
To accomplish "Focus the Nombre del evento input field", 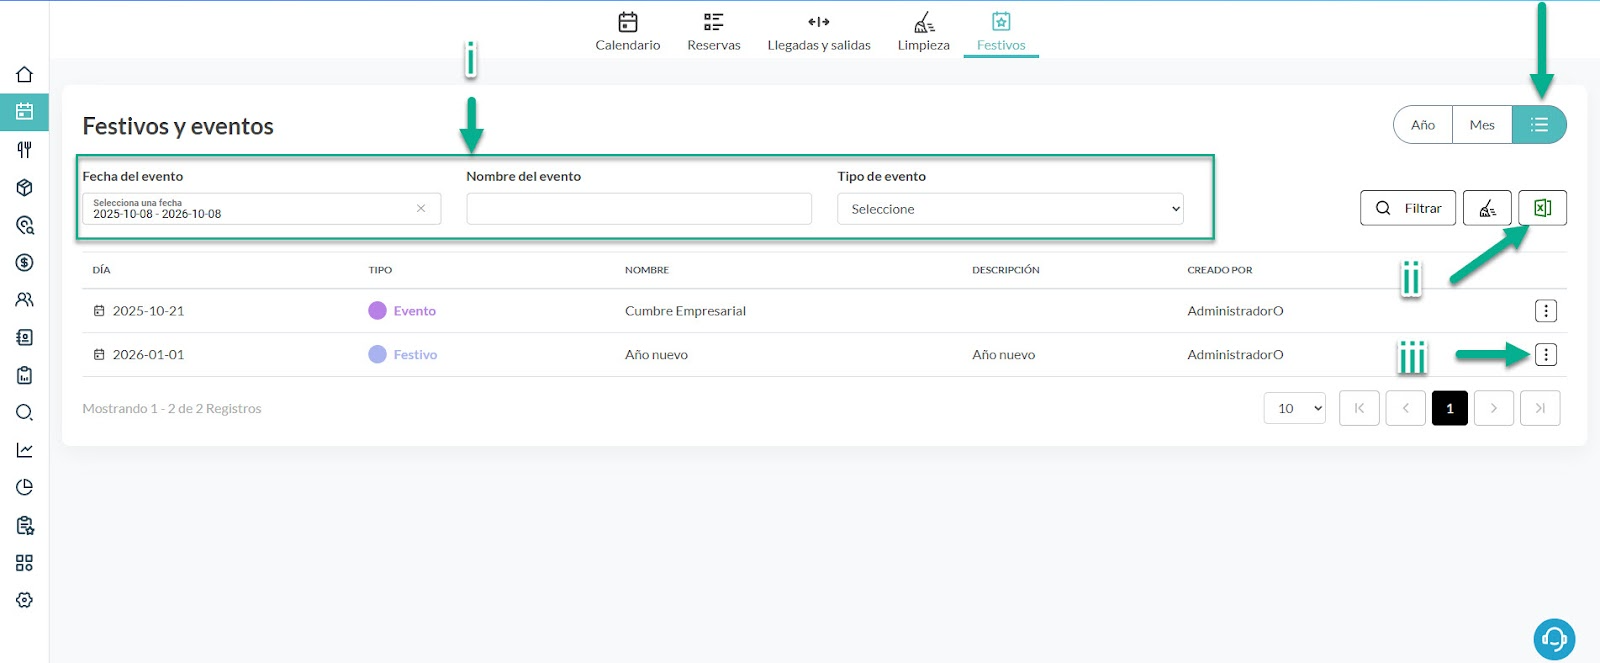I will [x=639, y=209].
